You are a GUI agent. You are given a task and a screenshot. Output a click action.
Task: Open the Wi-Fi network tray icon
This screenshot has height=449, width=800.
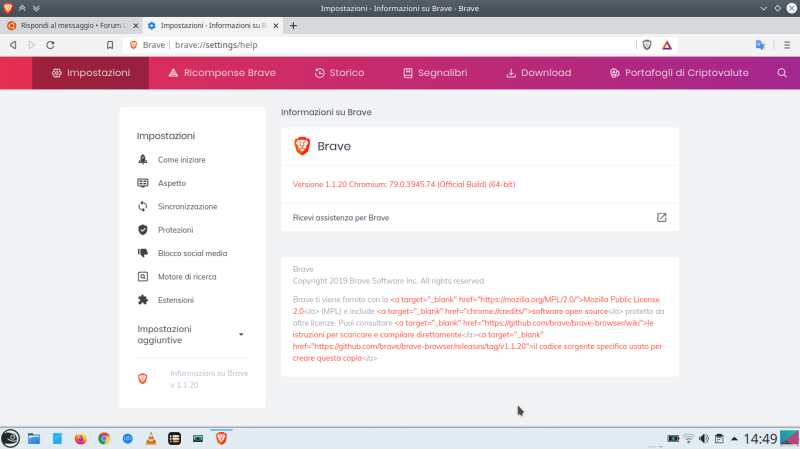tap(688, 439)
